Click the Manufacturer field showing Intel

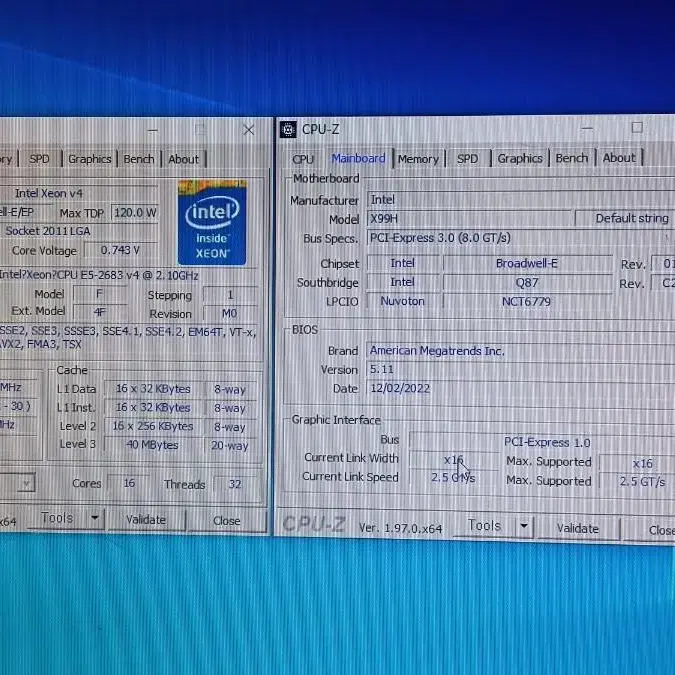[521, 200]
